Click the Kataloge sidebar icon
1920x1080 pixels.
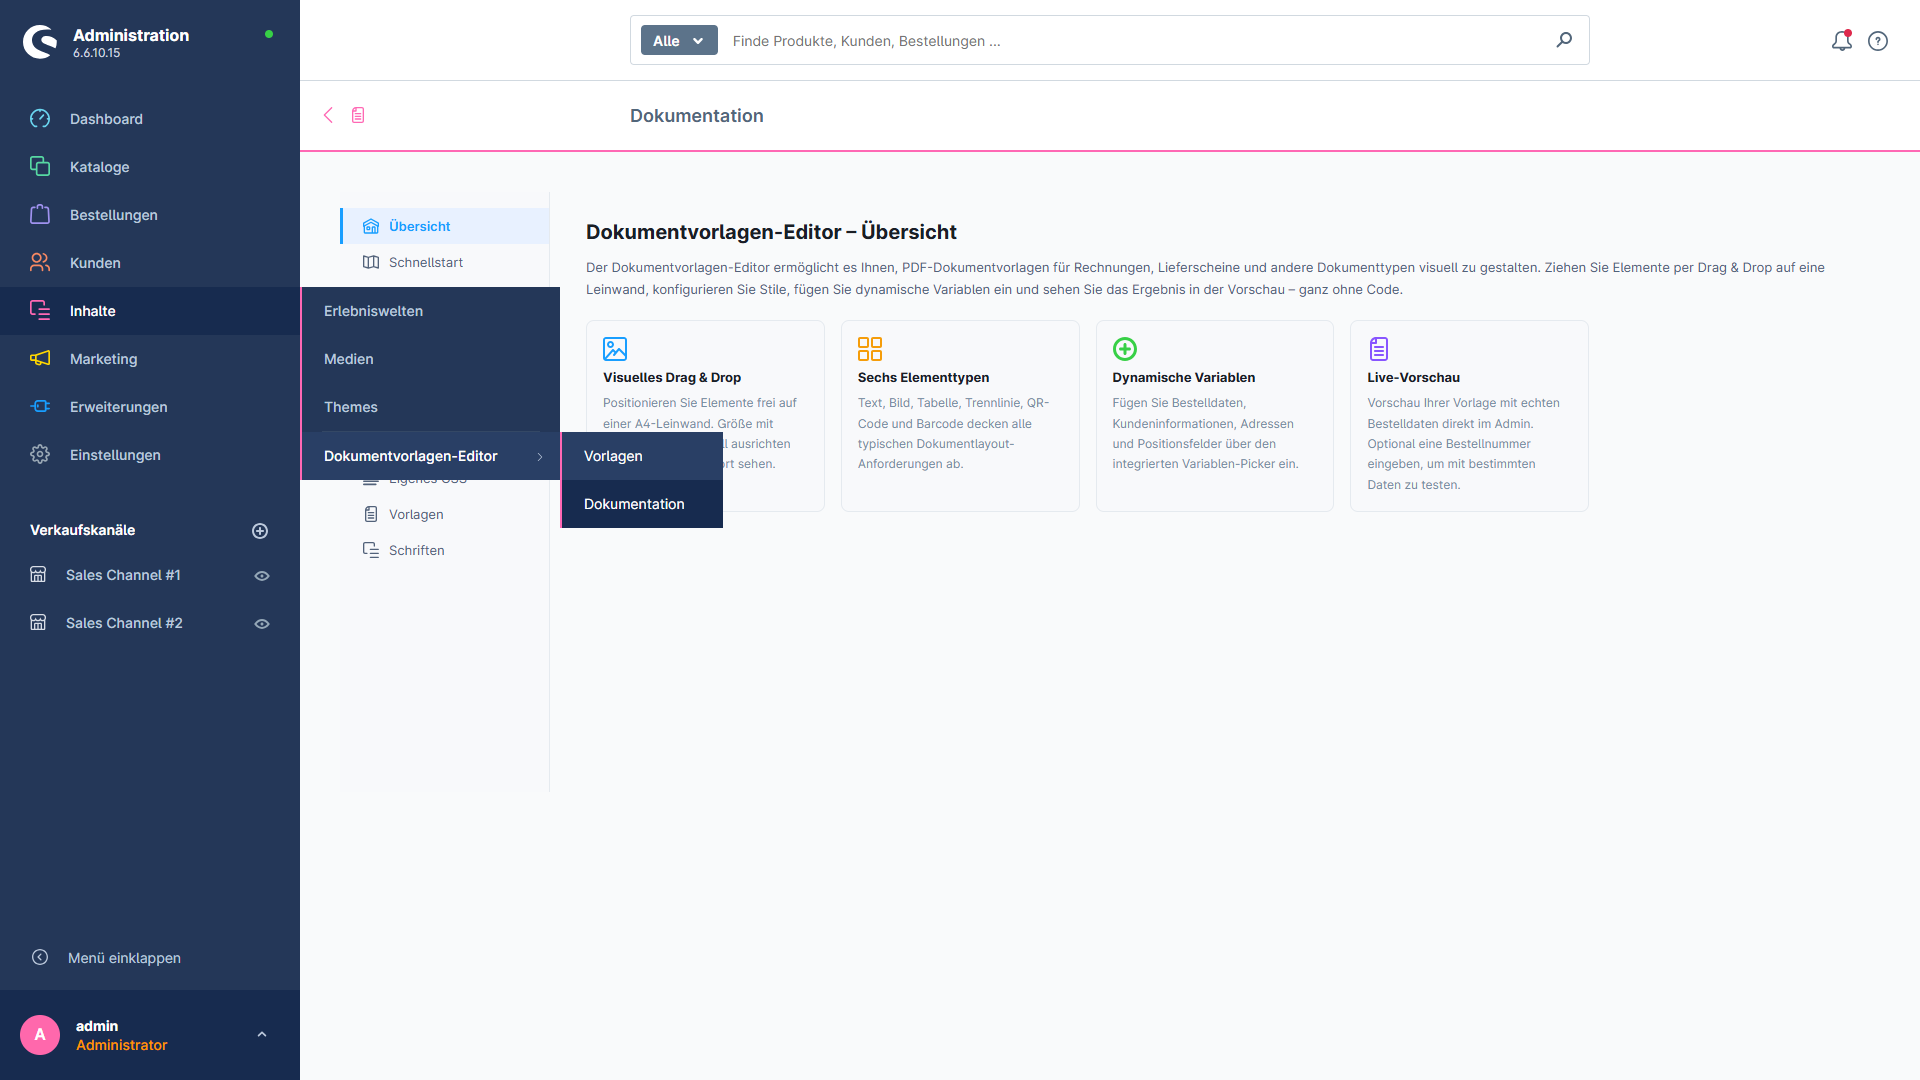tap(40, 167)
